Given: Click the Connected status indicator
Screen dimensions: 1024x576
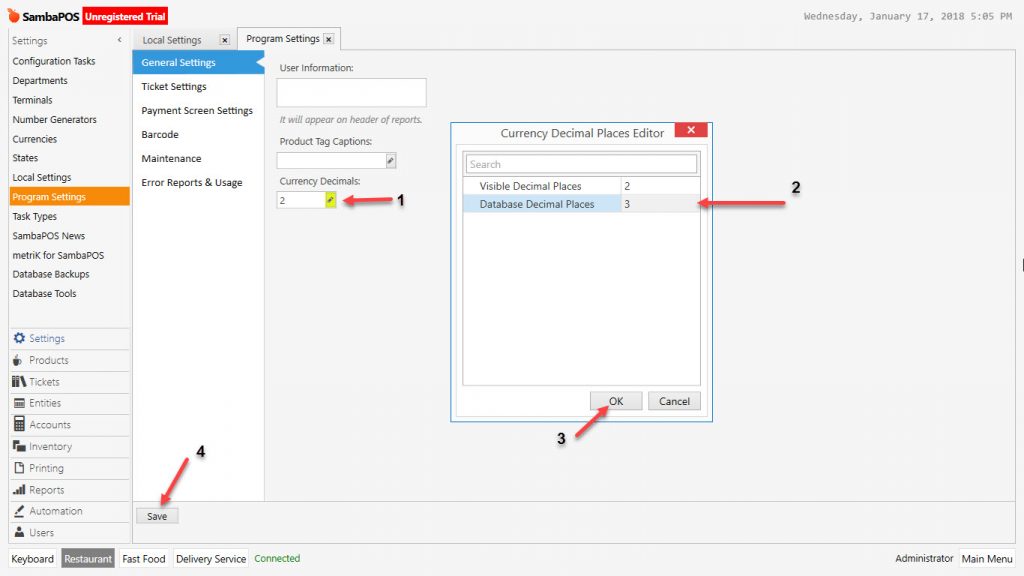Looking at the screenshot, I should click(x=277, y=558).
